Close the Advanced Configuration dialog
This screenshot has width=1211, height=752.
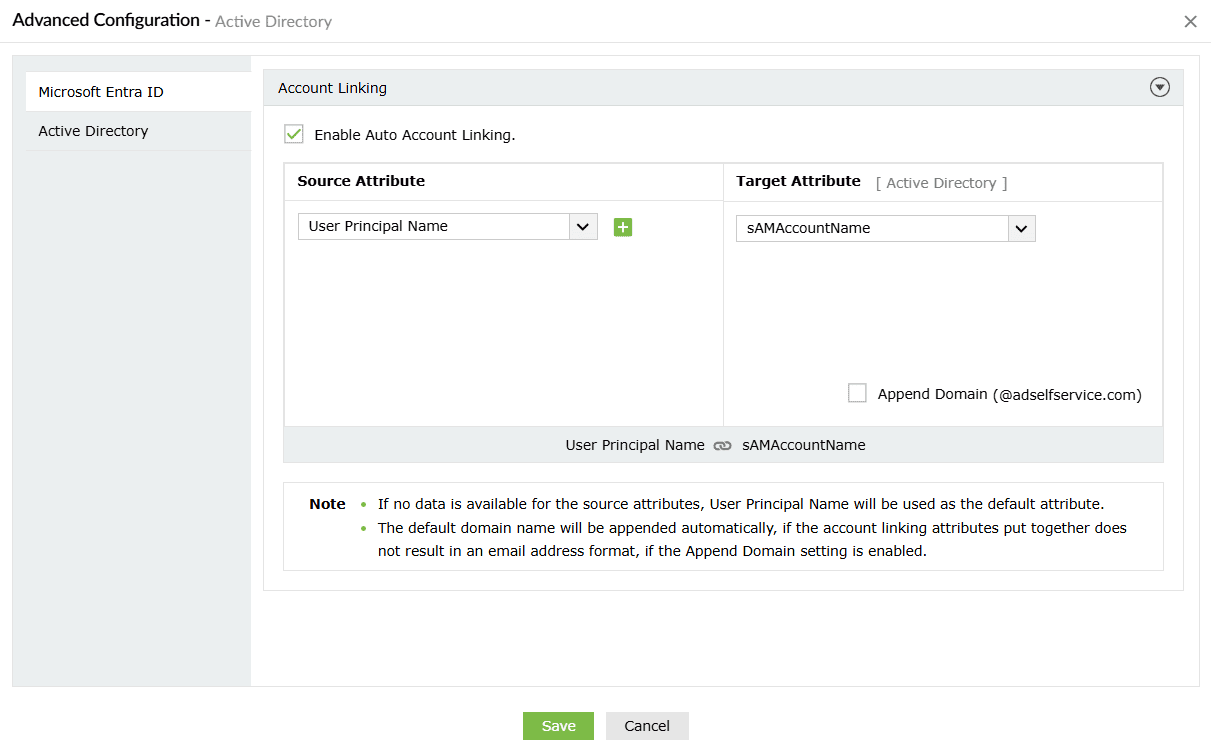pyautogui.click(x=1190, y=21)
